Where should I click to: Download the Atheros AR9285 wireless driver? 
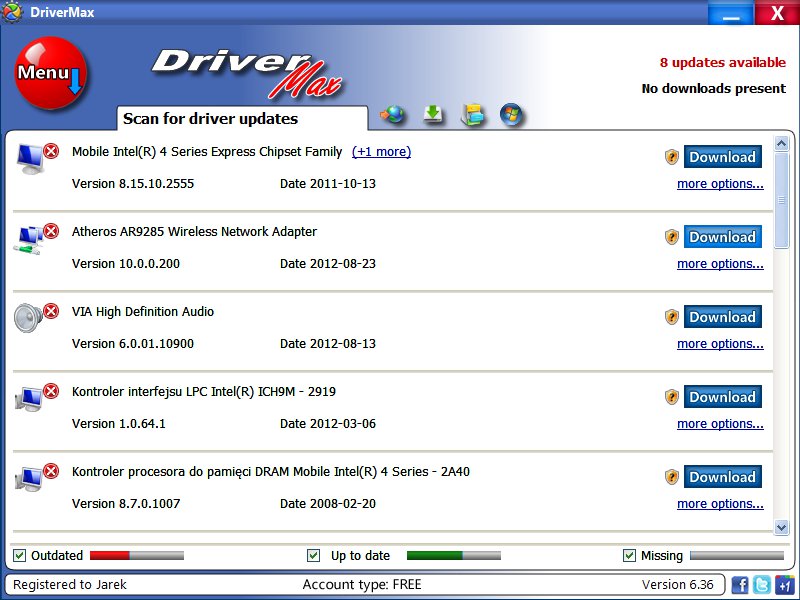[722, 237]
